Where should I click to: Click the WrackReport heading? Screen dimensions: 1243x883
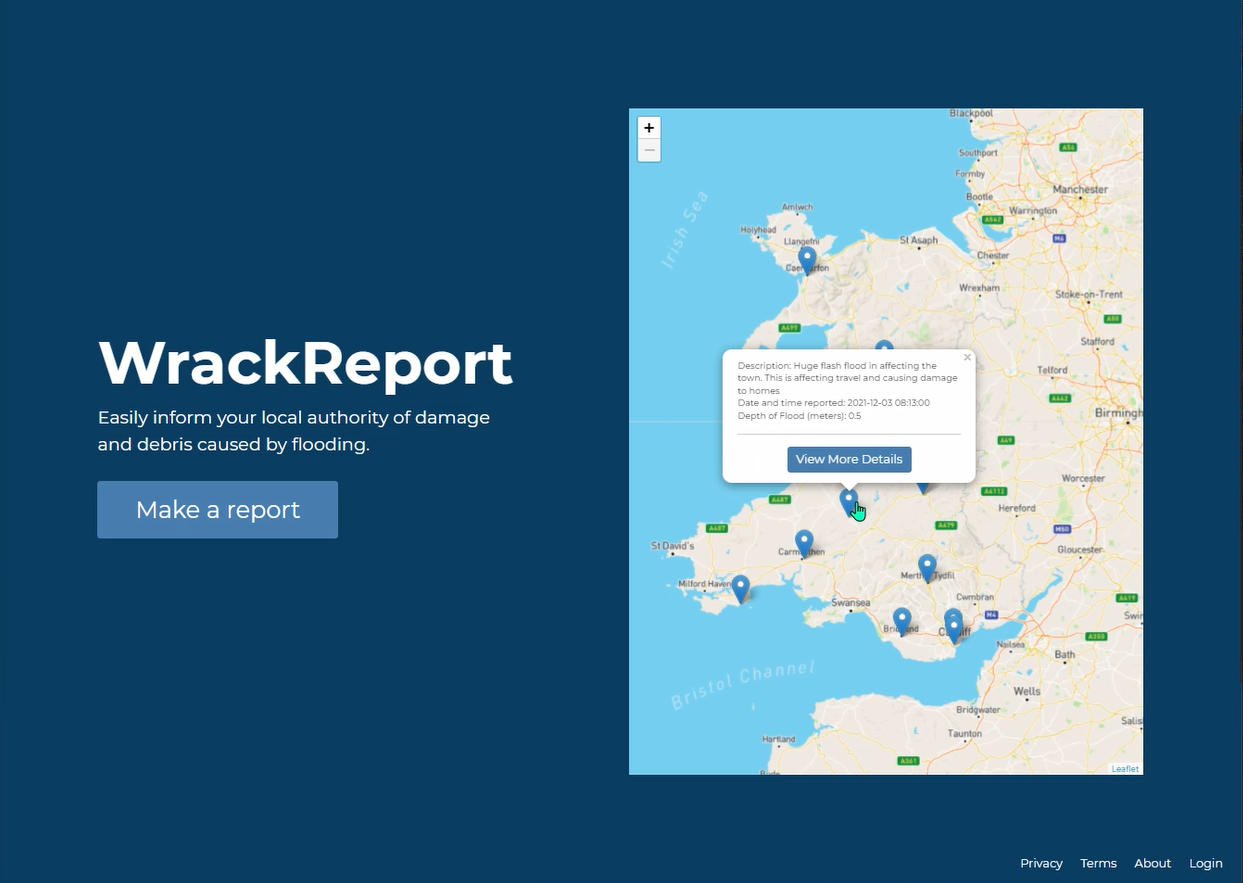coord(305,363)
